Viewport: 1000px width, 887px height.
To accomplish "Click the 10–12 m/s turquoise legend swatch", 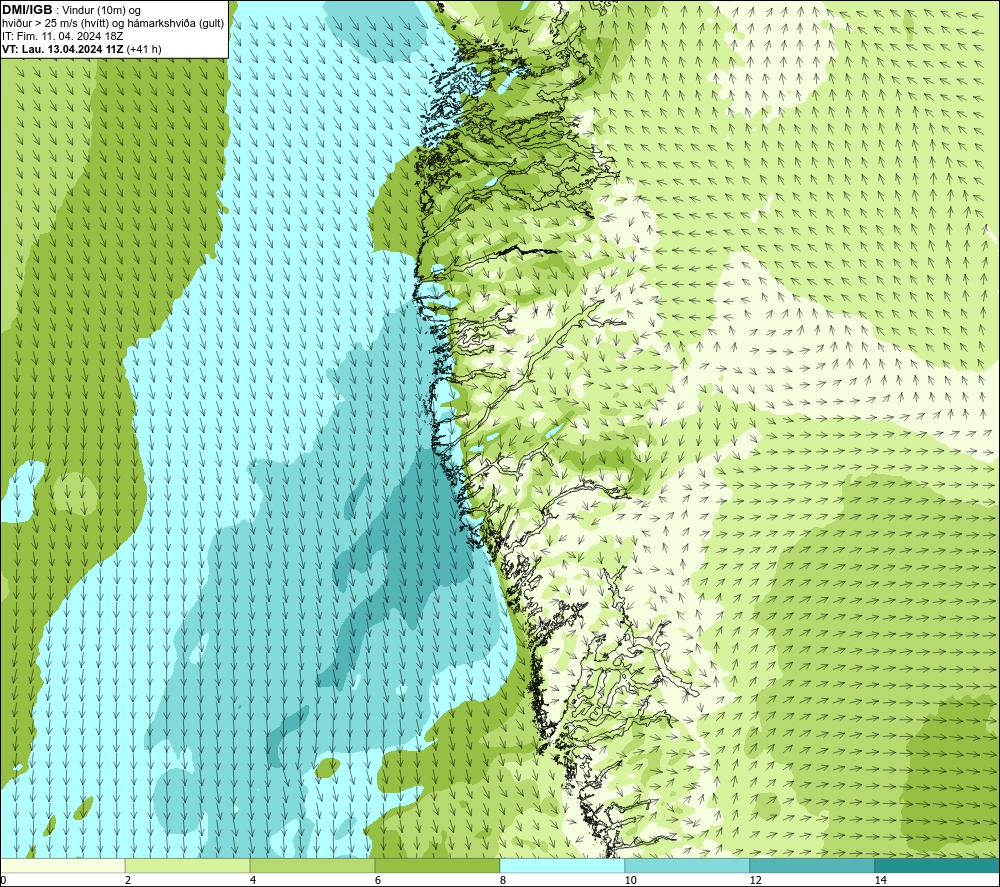I will point(688,865).
